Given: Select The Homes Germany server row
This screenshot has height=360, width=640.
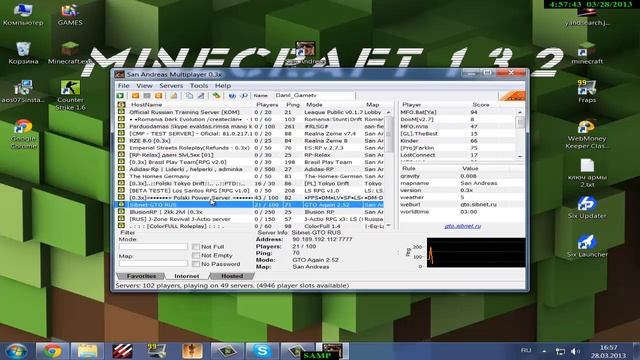Looking at the screenshot, I should click(250, 176).
